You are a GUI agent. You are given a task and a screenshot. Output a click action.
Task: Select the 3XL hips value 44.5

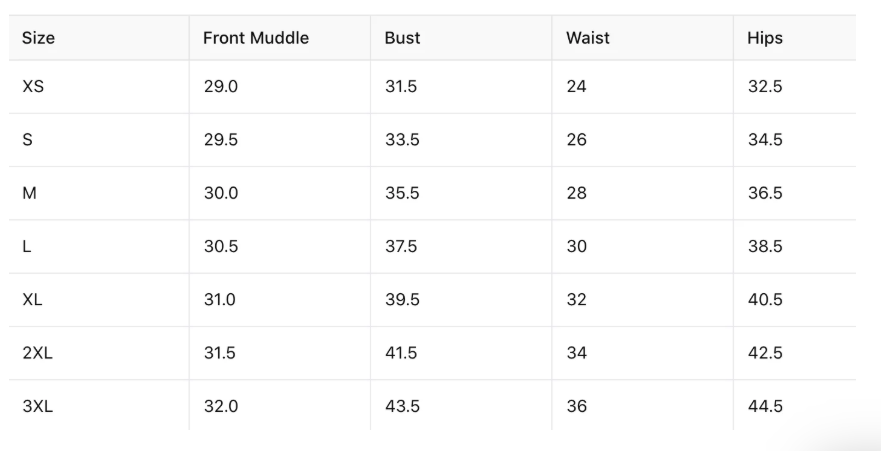[765, 406]
